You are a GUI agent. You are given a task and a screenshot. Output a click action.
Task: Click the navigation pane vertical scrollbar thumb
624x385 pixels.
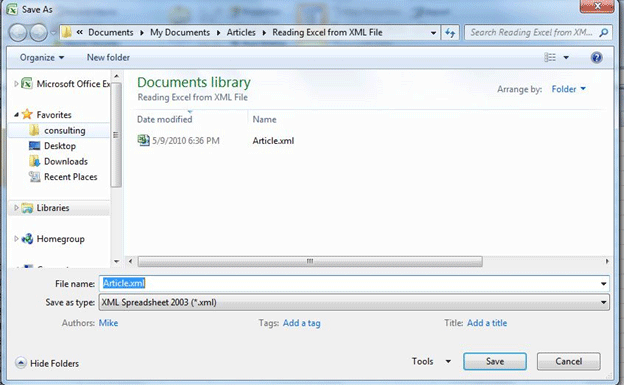coord(116,135)
